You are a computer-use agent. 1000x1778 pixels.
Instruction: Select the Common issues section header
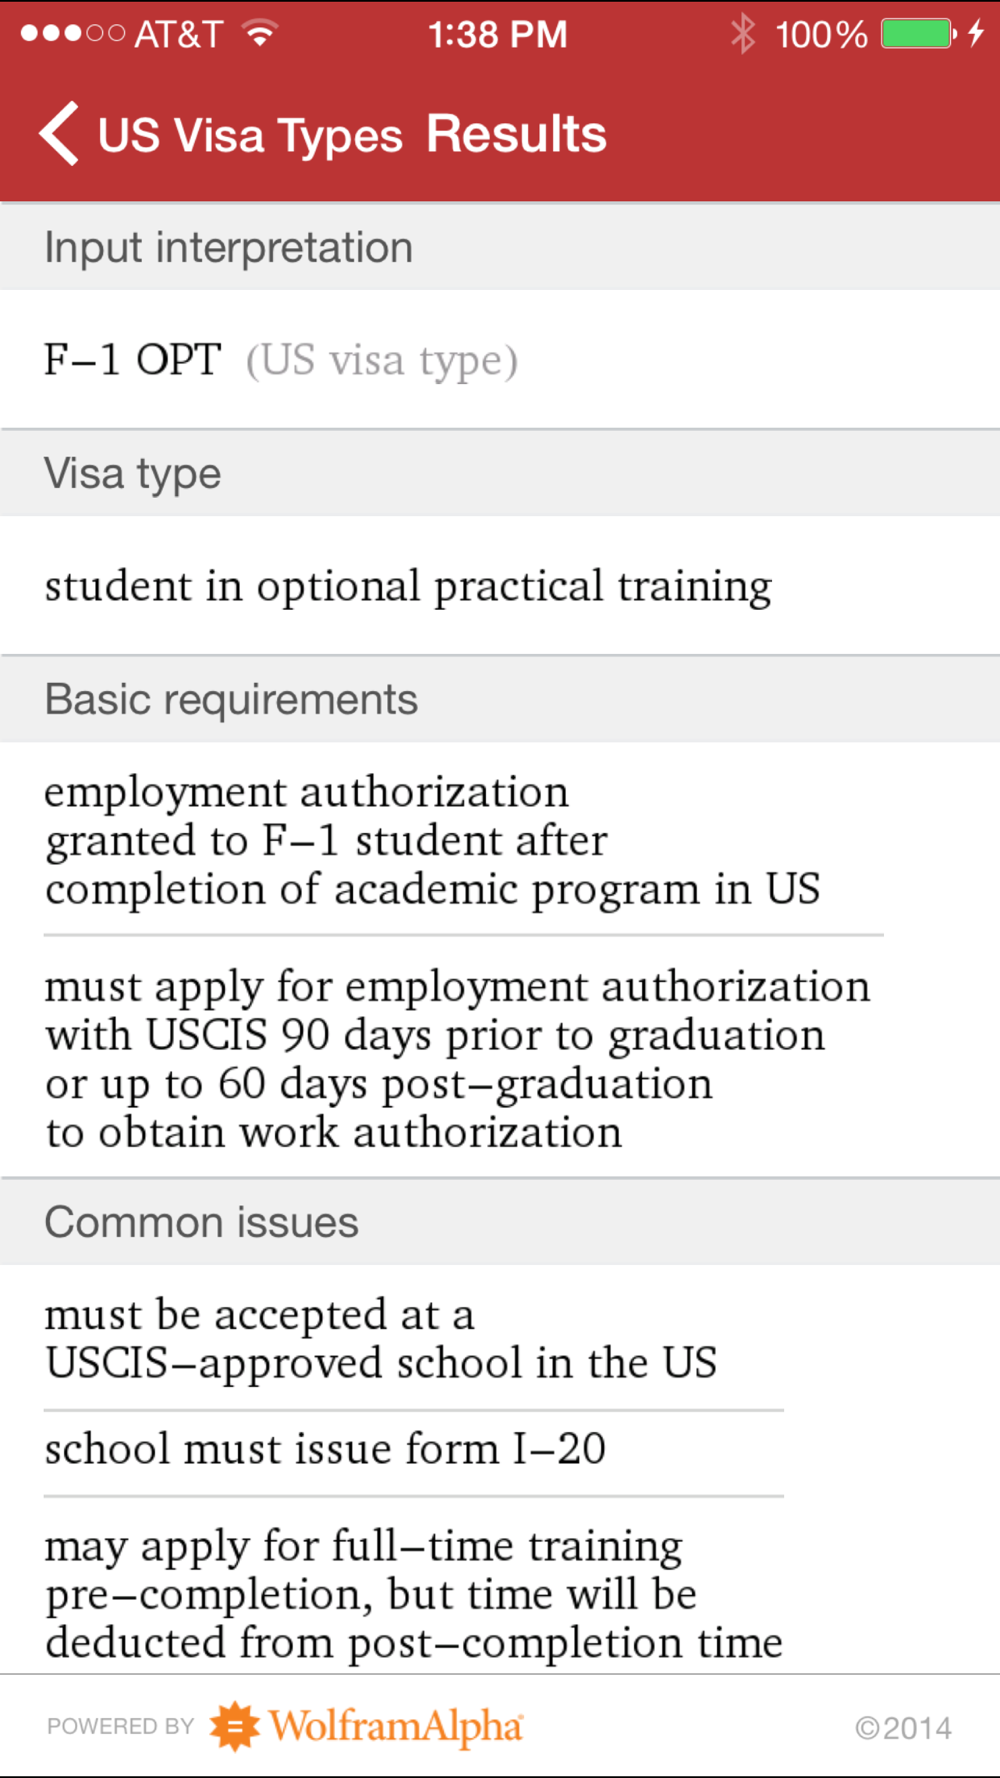click(500, 1222)
